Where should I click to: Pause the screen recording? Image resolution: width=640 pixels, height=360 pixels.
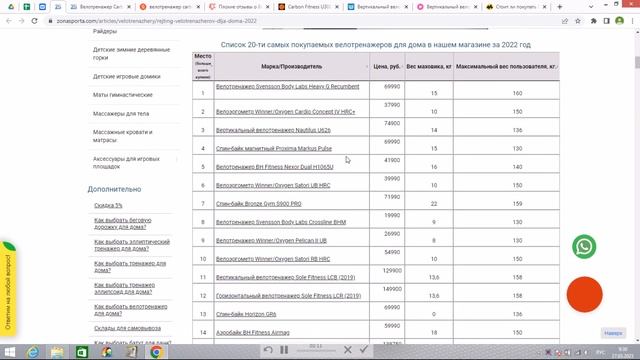[284, 350]
